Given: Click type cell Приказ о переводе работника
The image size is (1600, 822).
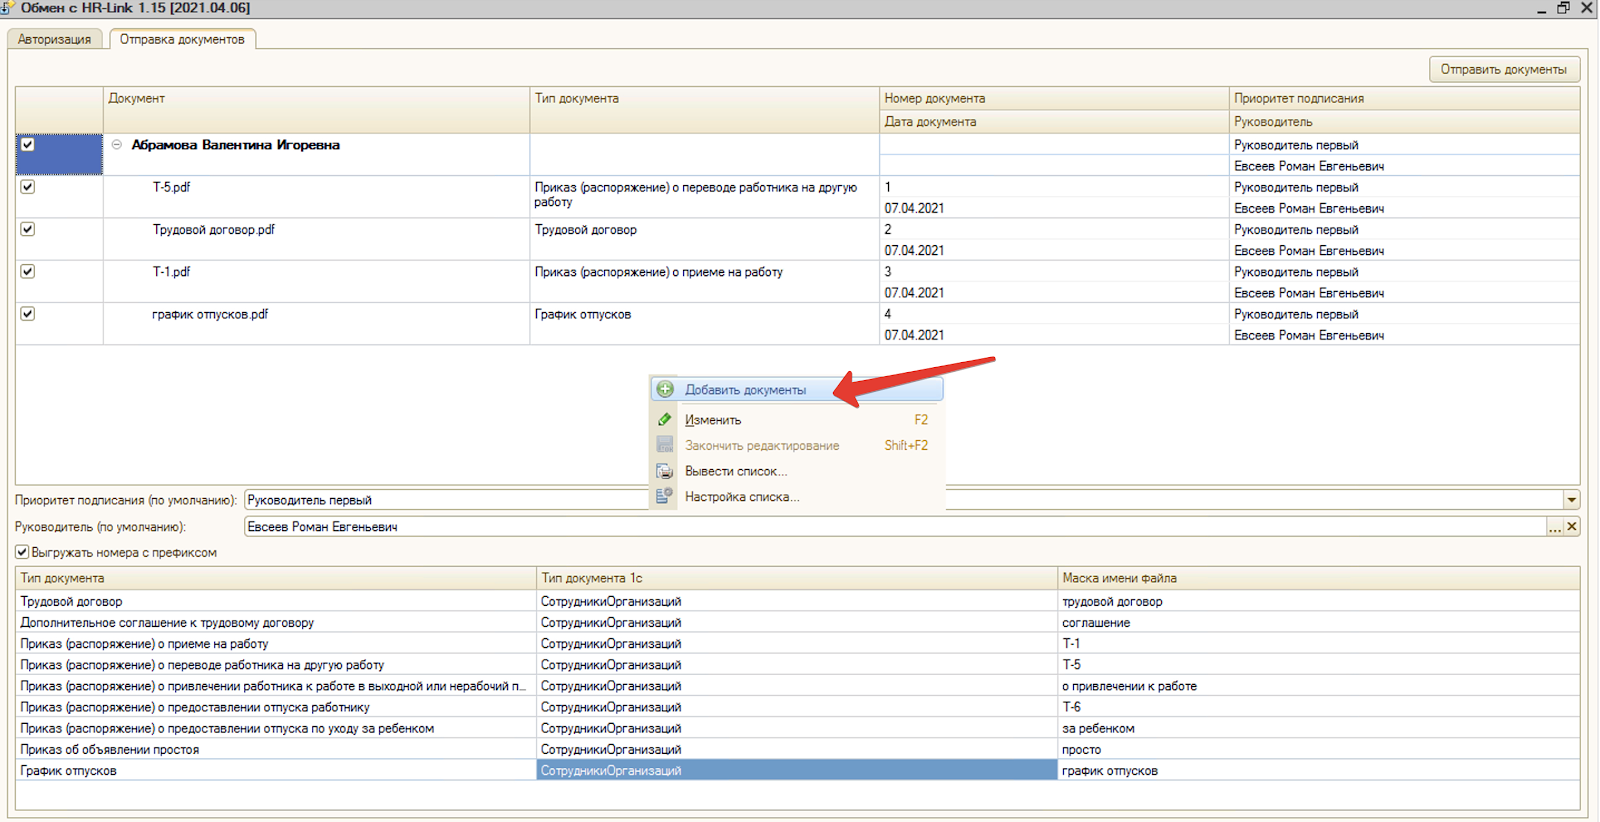Looking at the screenshot, I should coord(704,197).
